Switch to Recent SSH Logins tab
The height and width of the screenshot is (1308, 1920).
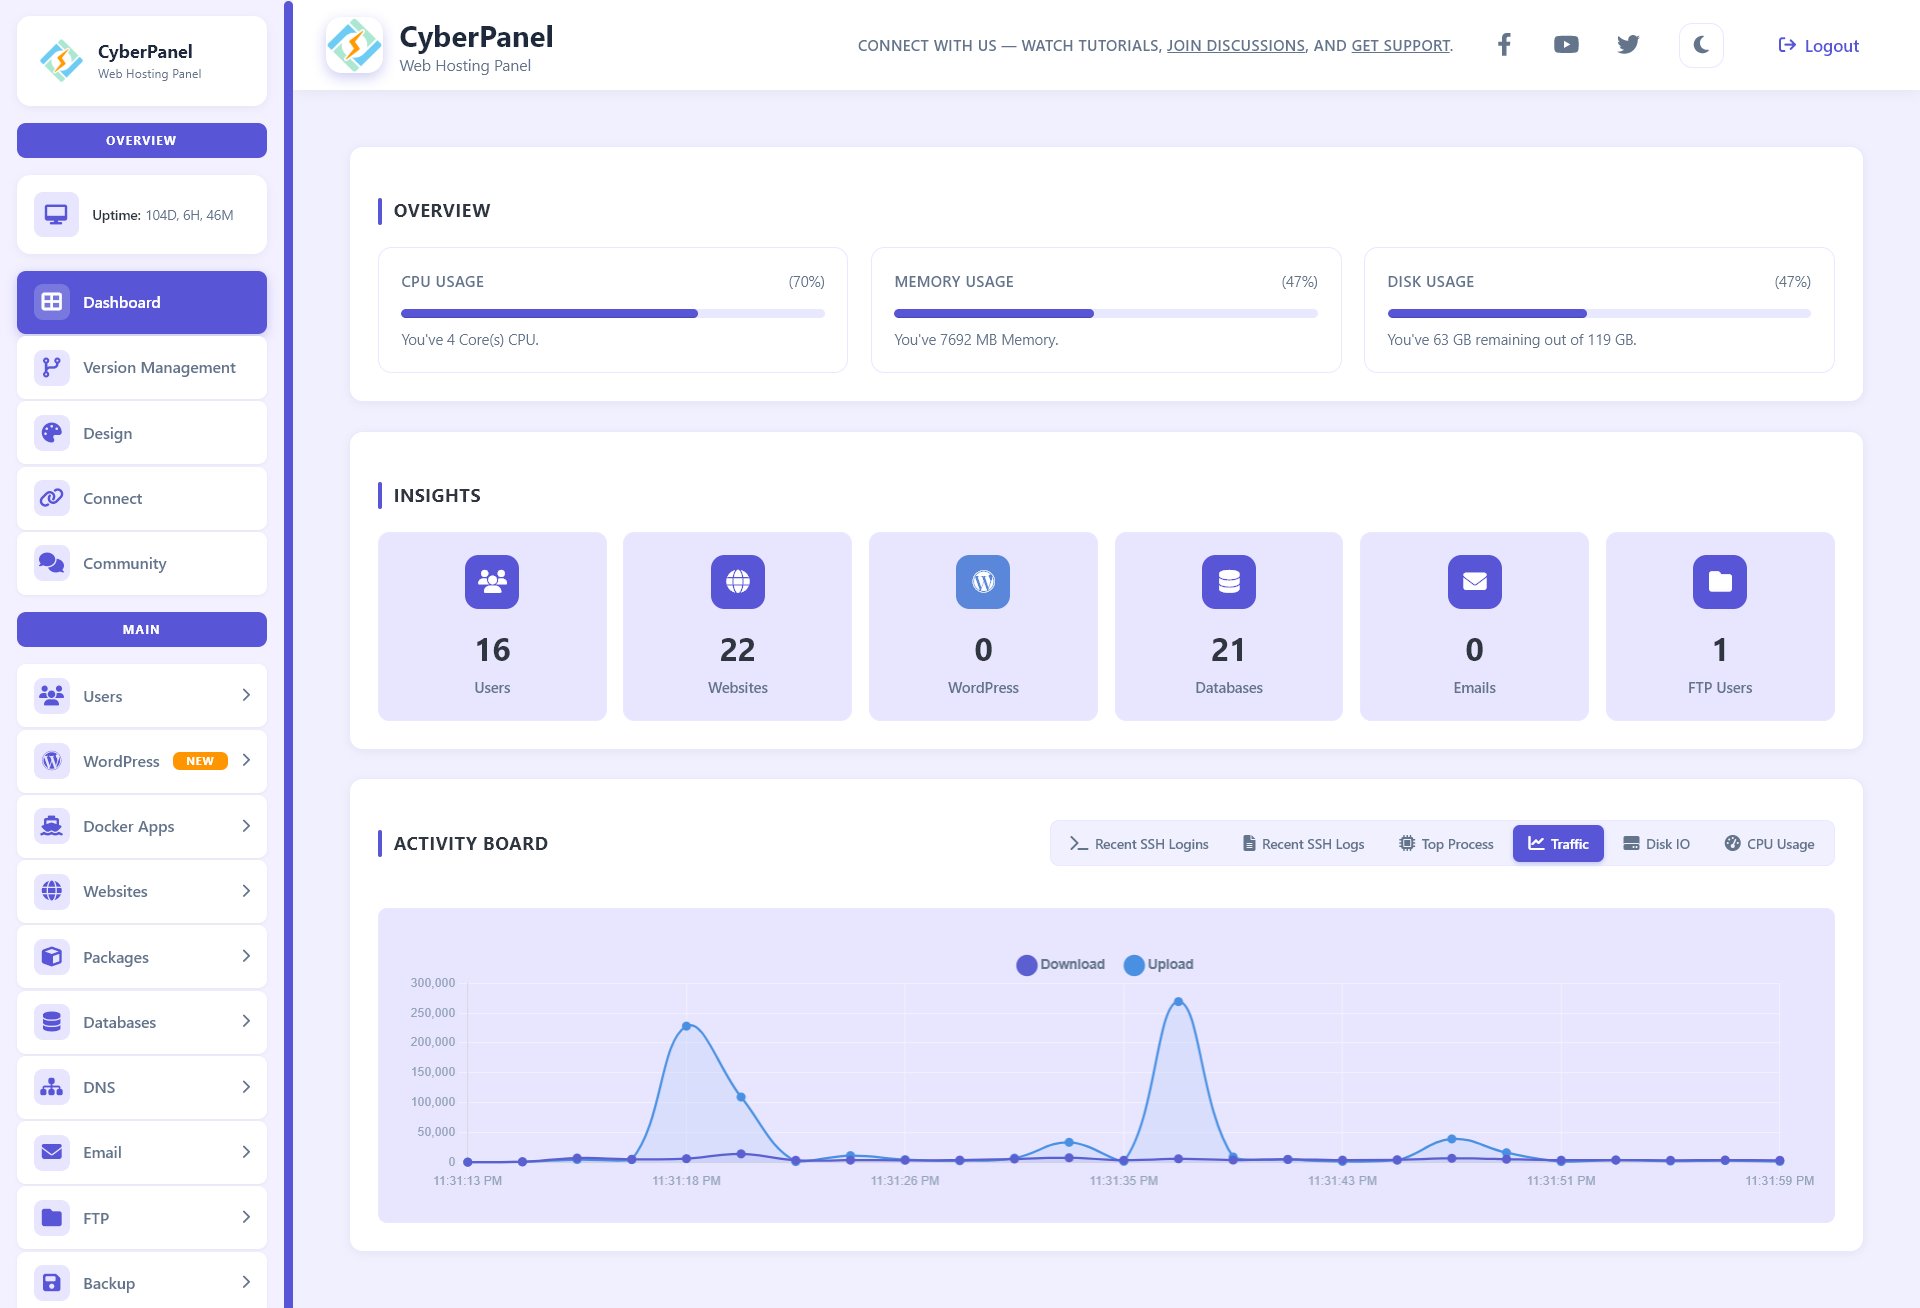(1139, 844)
